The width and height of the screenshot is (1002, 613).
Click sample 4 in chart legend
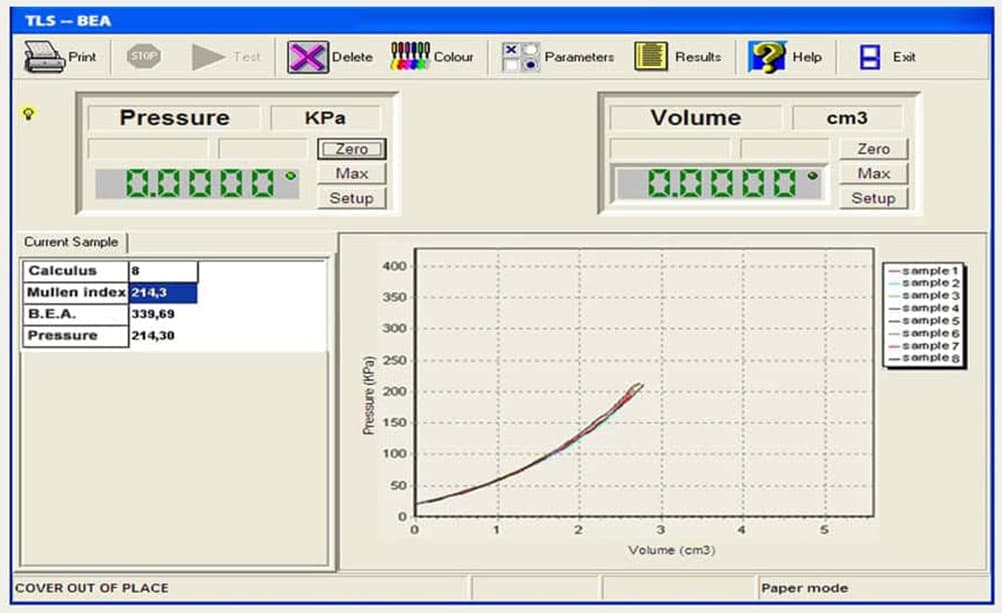point(924,308)
